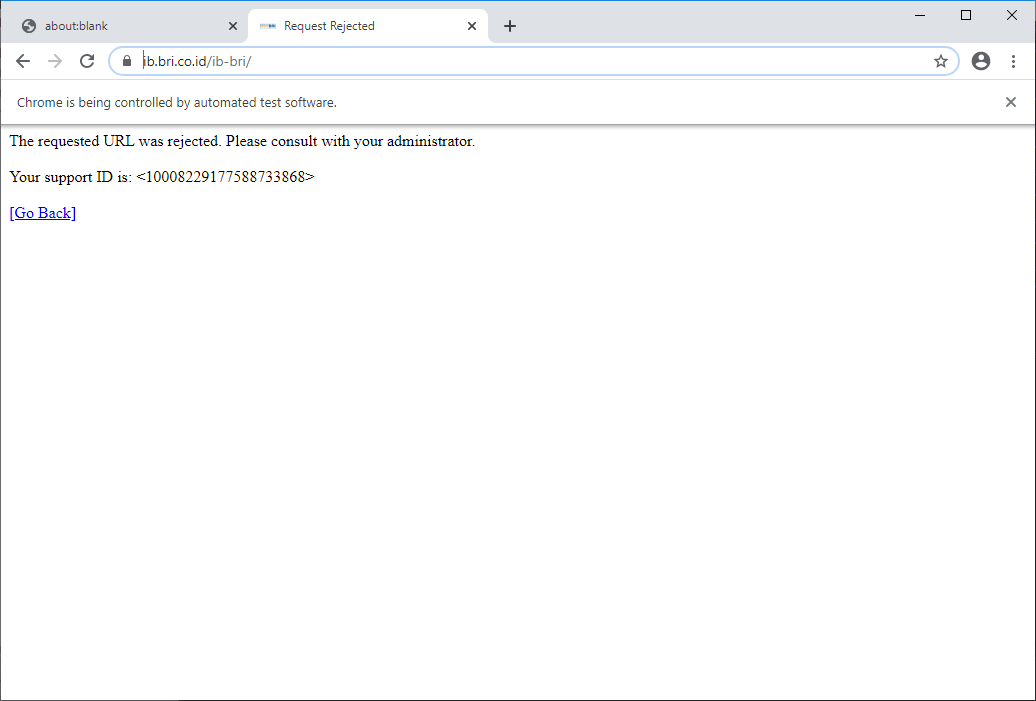This screenshot has height=701, width=1036.
Task: Click the favicon on the Request Rejected tab
Action: pos(267,25)
